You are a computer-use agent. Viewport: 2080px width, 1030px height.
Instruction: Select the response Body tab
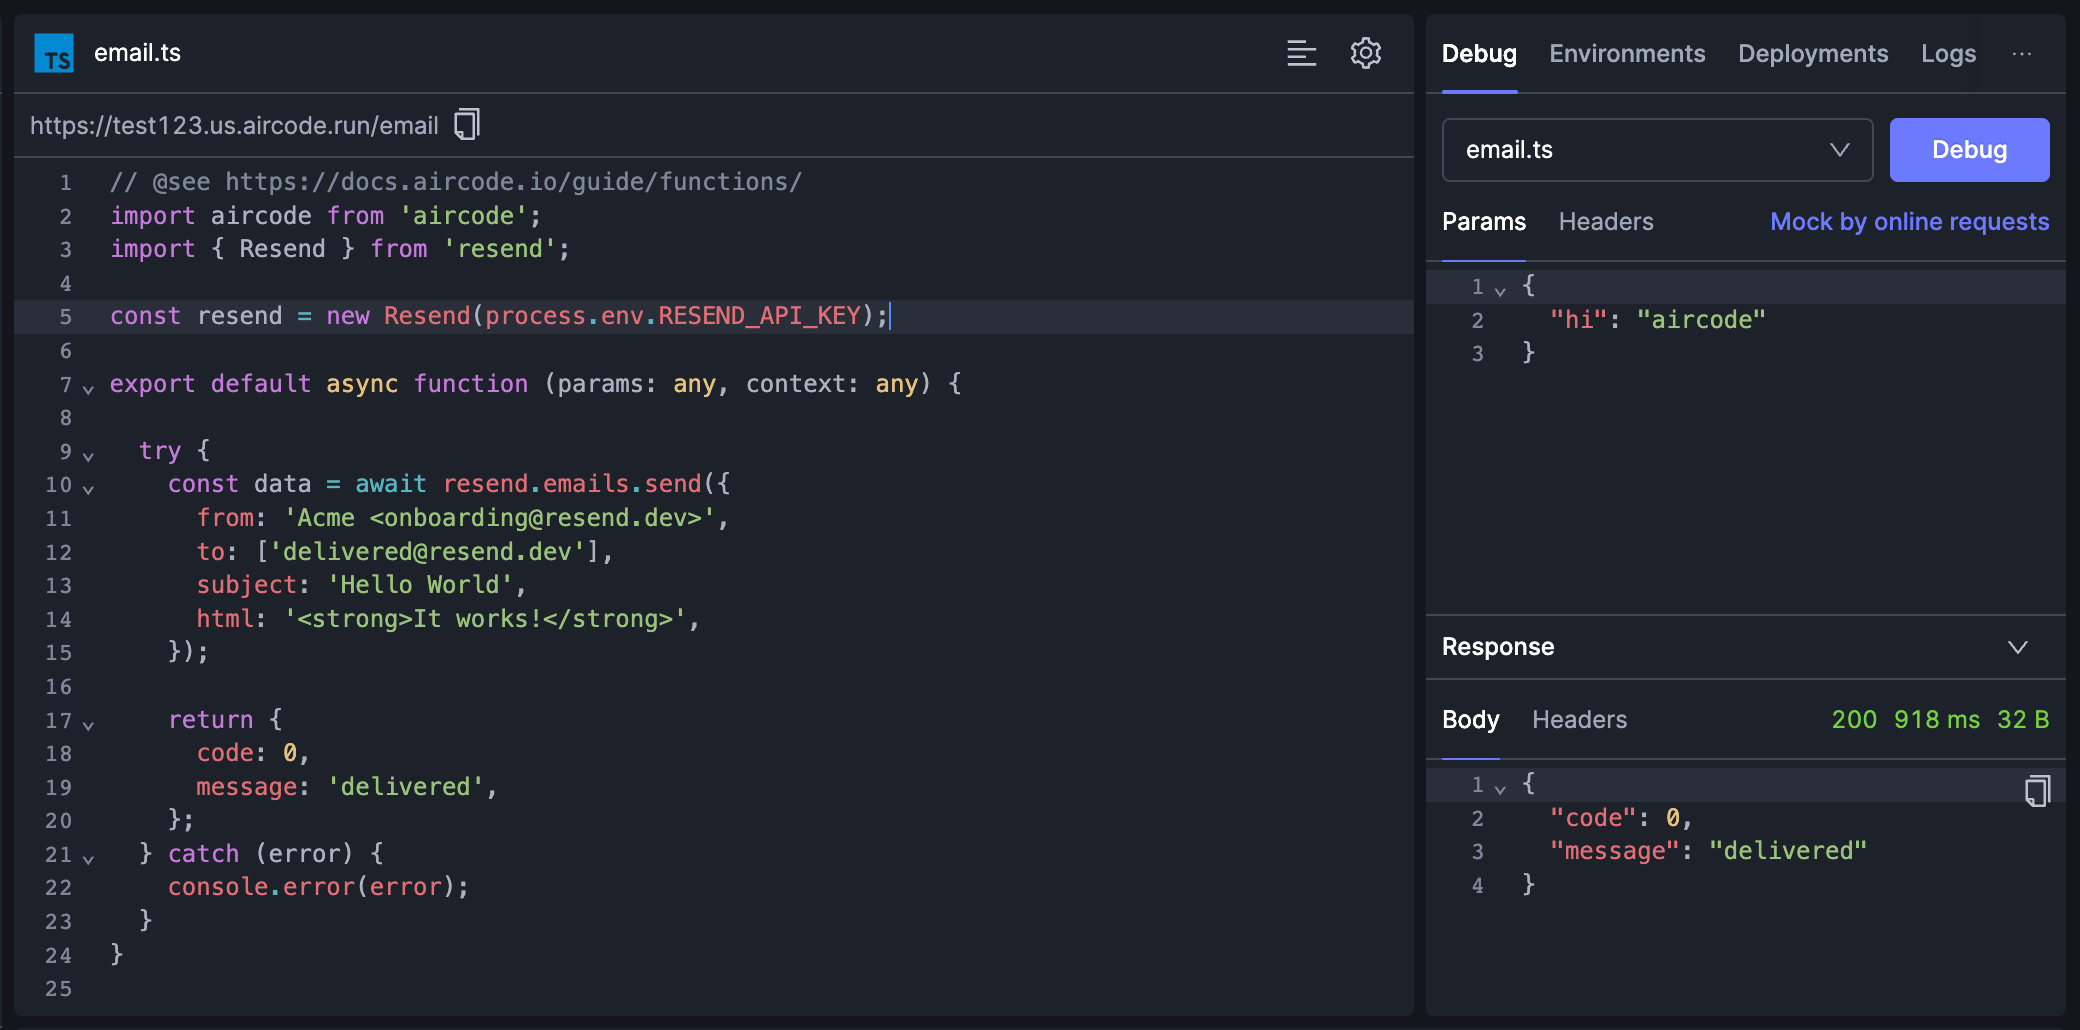tap(1471, 720)
